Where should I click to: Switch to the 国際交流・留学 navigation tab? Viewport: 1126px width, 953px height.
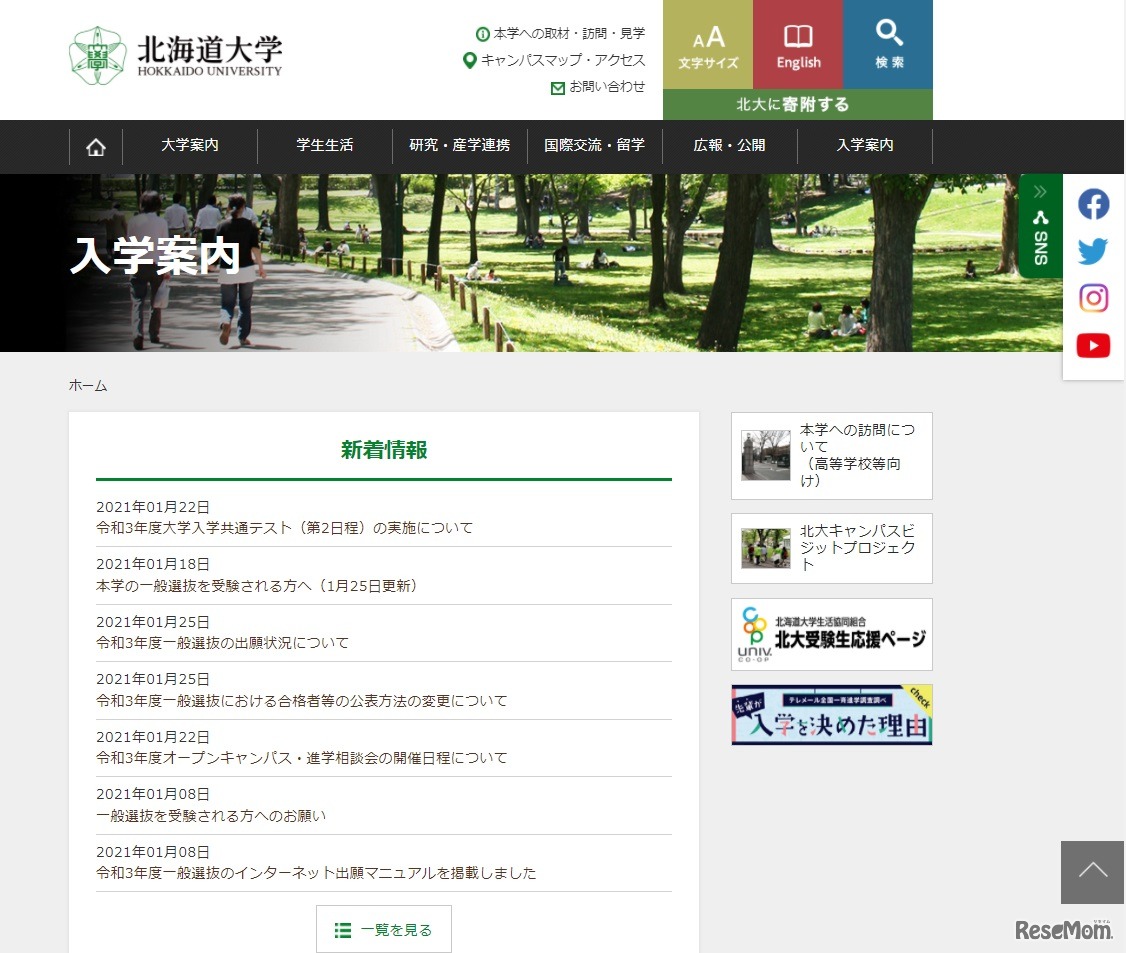594,146
